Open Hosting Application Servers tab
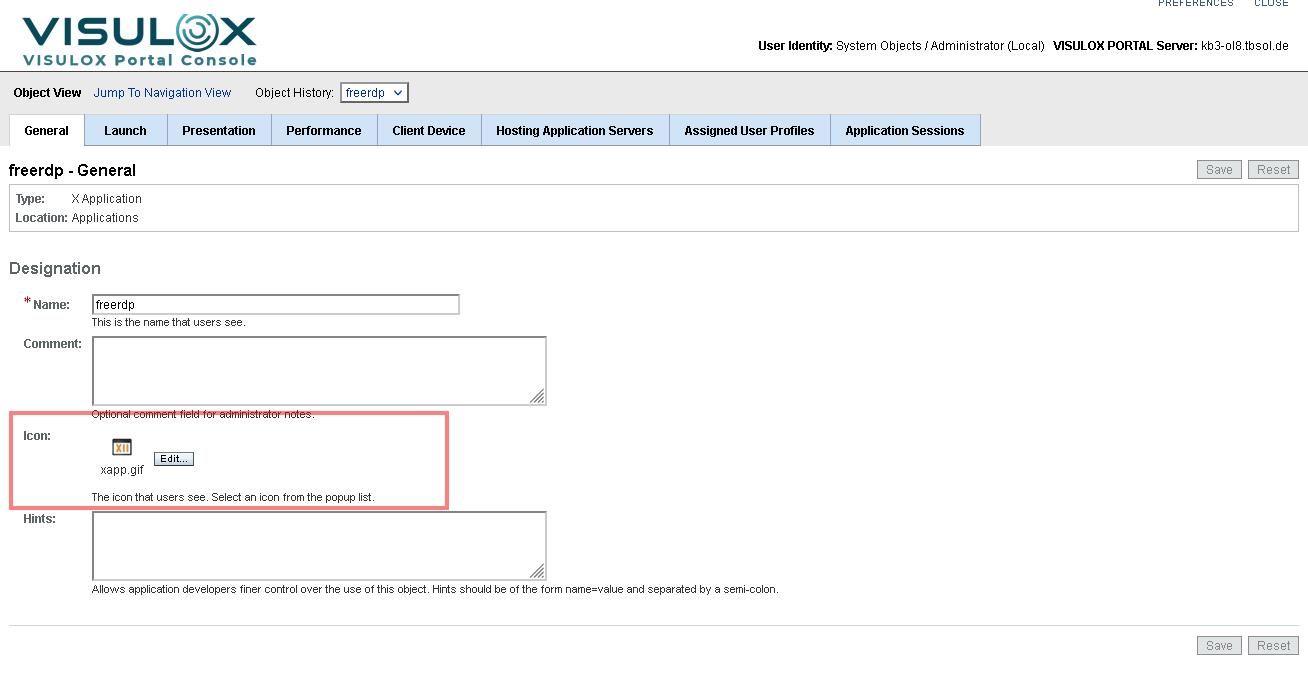Screen dimensions: 1308x673 (574, 131)
